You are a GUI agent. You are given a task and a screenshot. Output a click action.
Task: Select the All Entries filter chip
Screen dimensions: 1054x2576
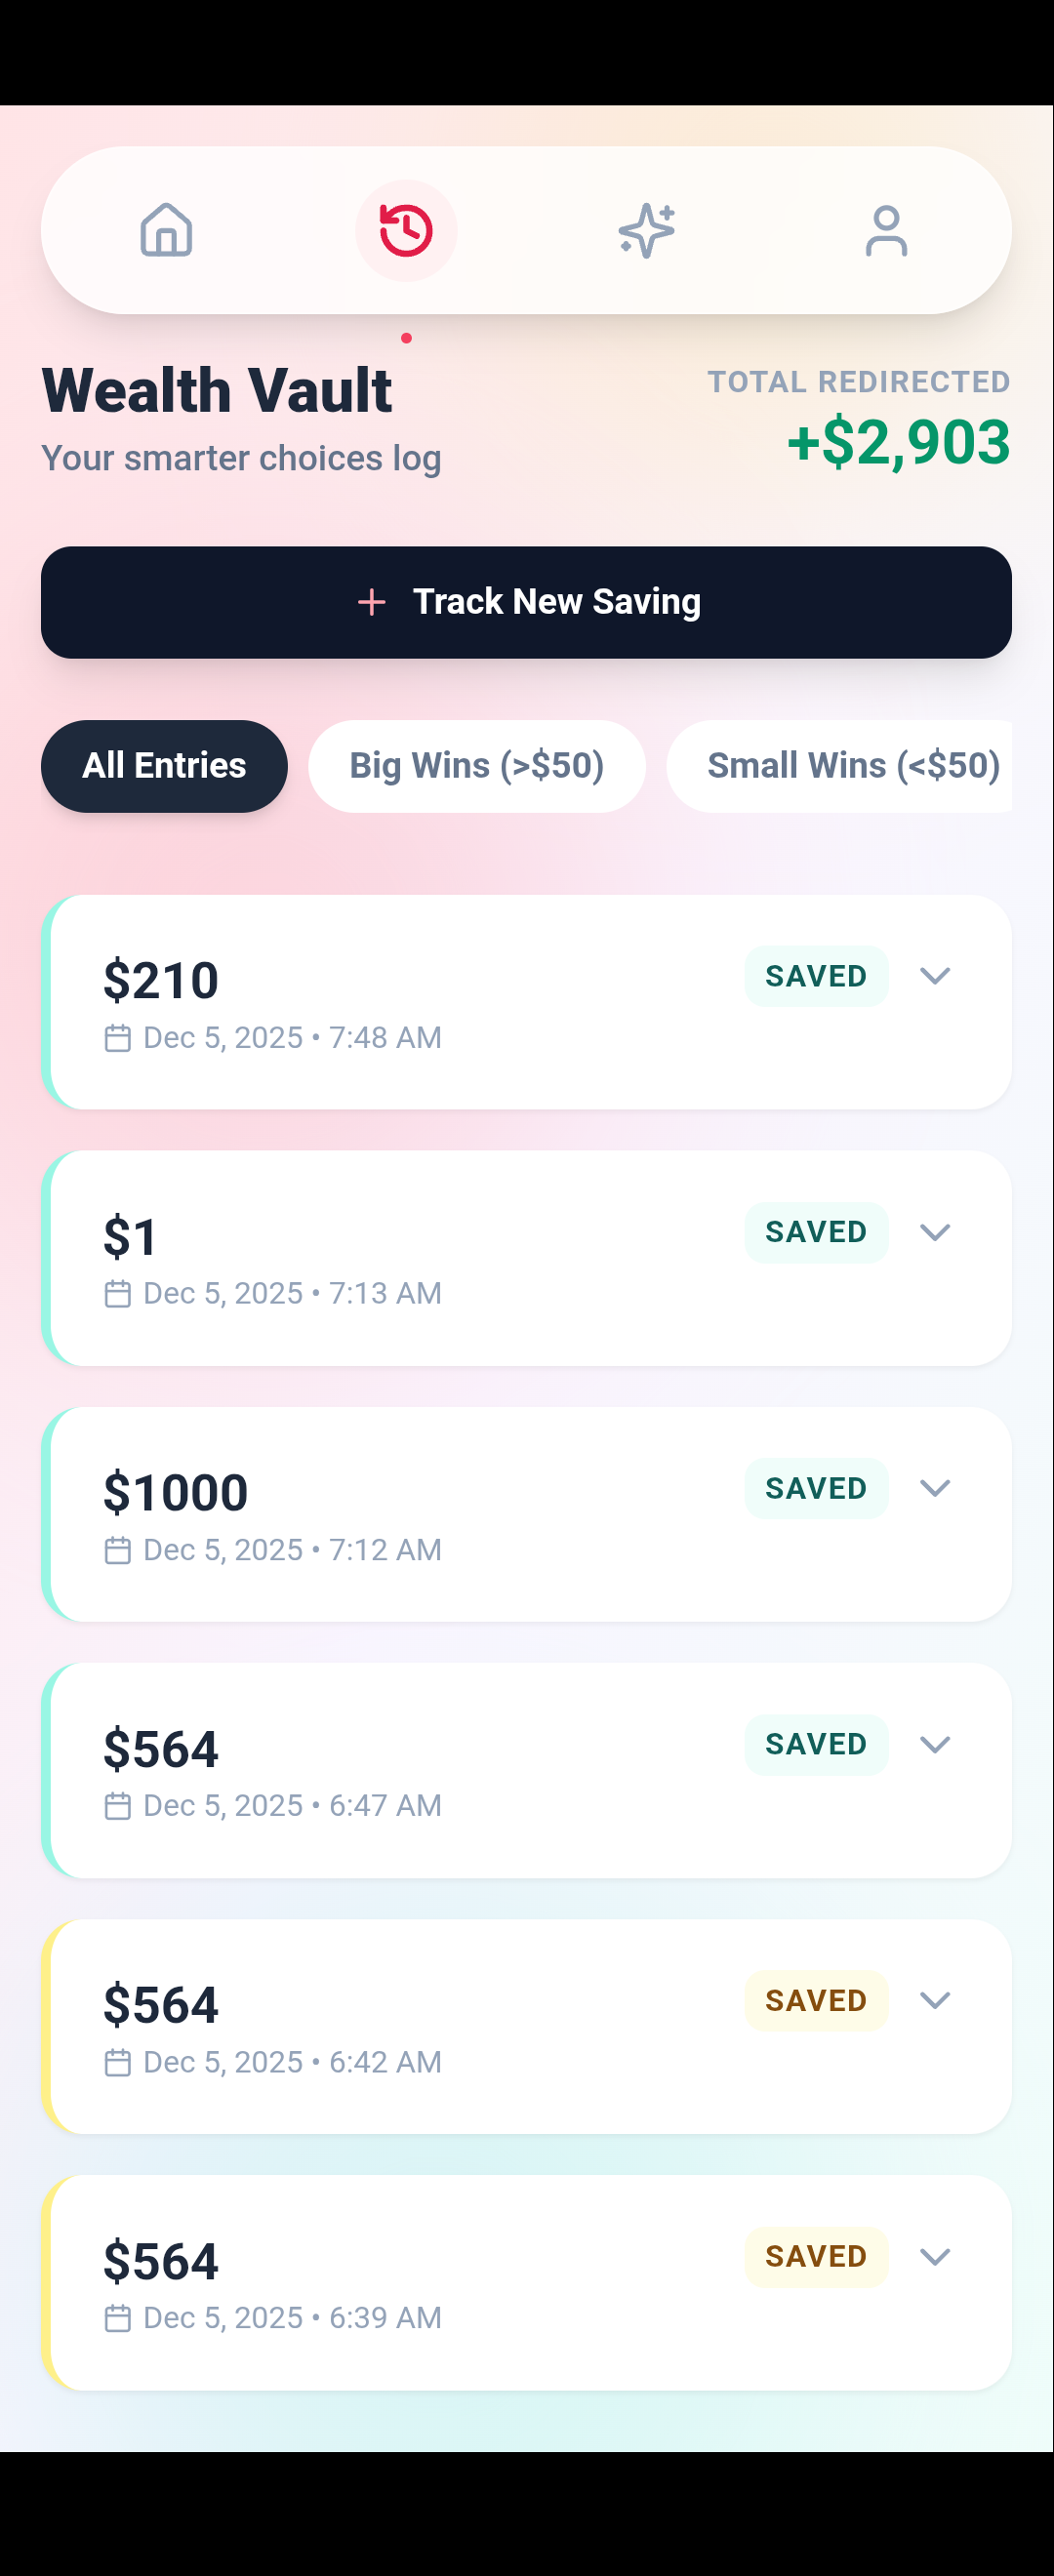[163, 766]
